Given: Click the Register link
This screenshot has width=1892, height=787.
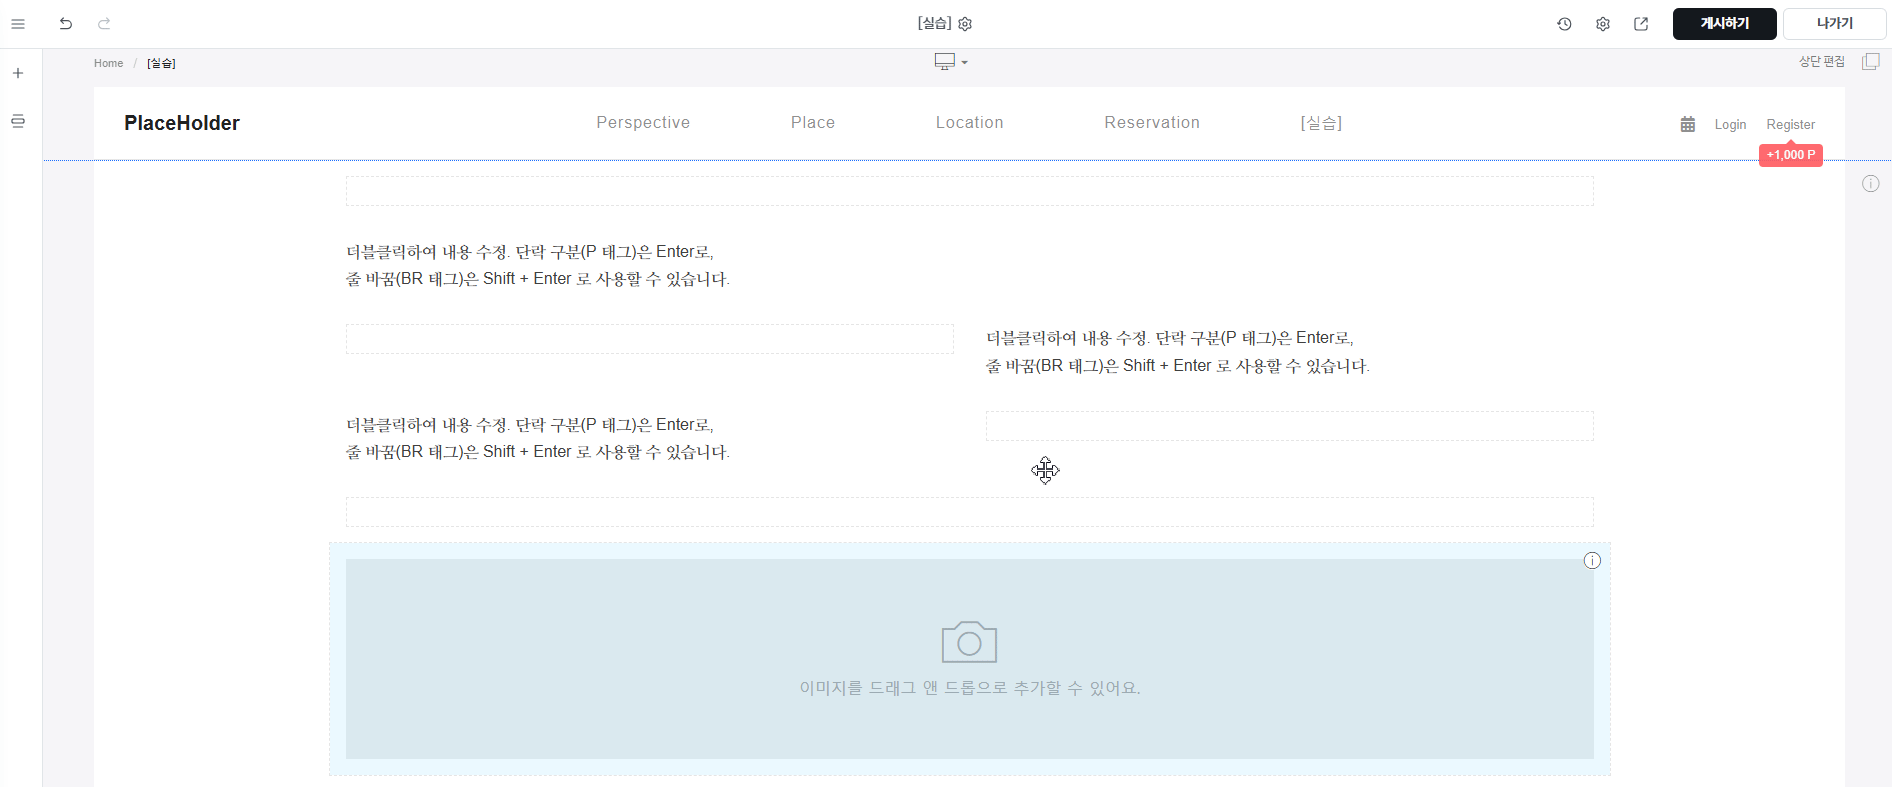Looking at the screenshot, I should coord(1790,124).
